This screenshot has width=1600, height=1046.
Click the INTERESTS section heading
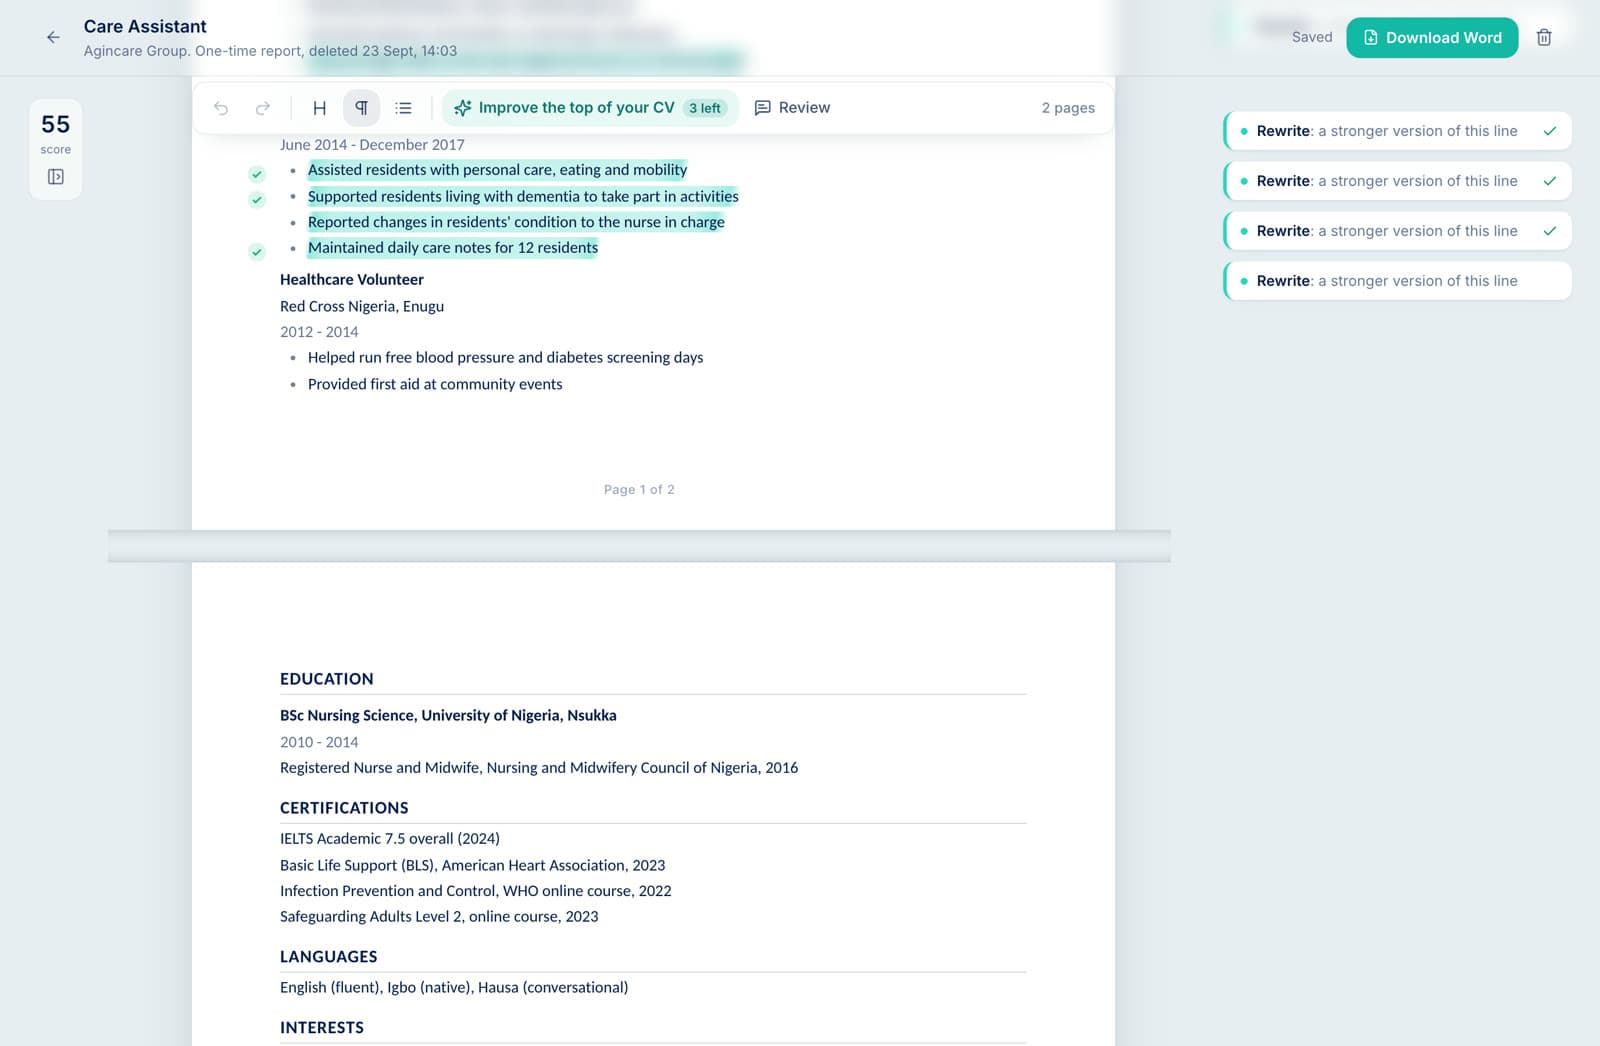click(322, 1028)
